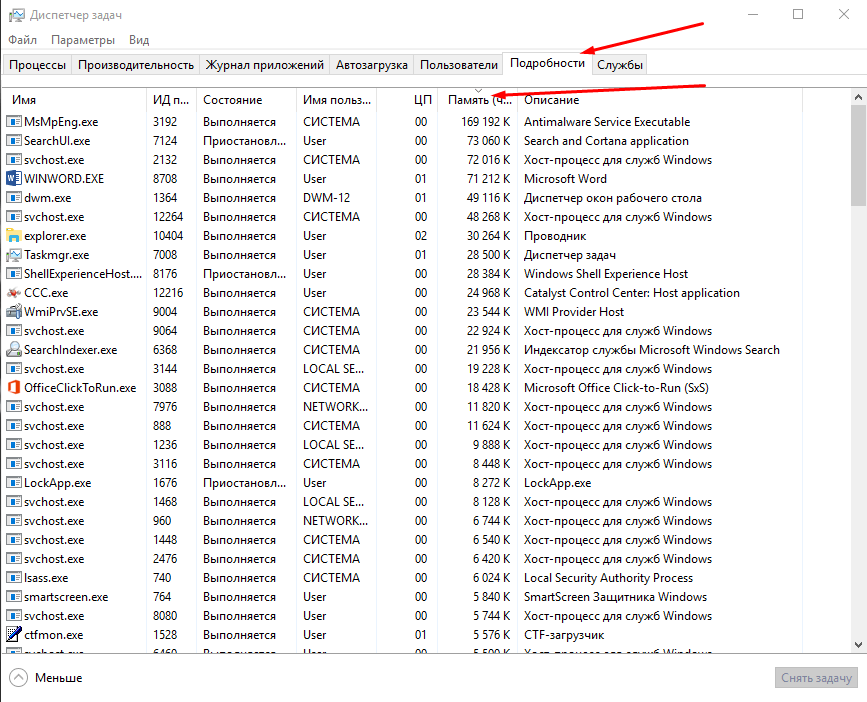Select PID 10404 cell

coord(168,235)
